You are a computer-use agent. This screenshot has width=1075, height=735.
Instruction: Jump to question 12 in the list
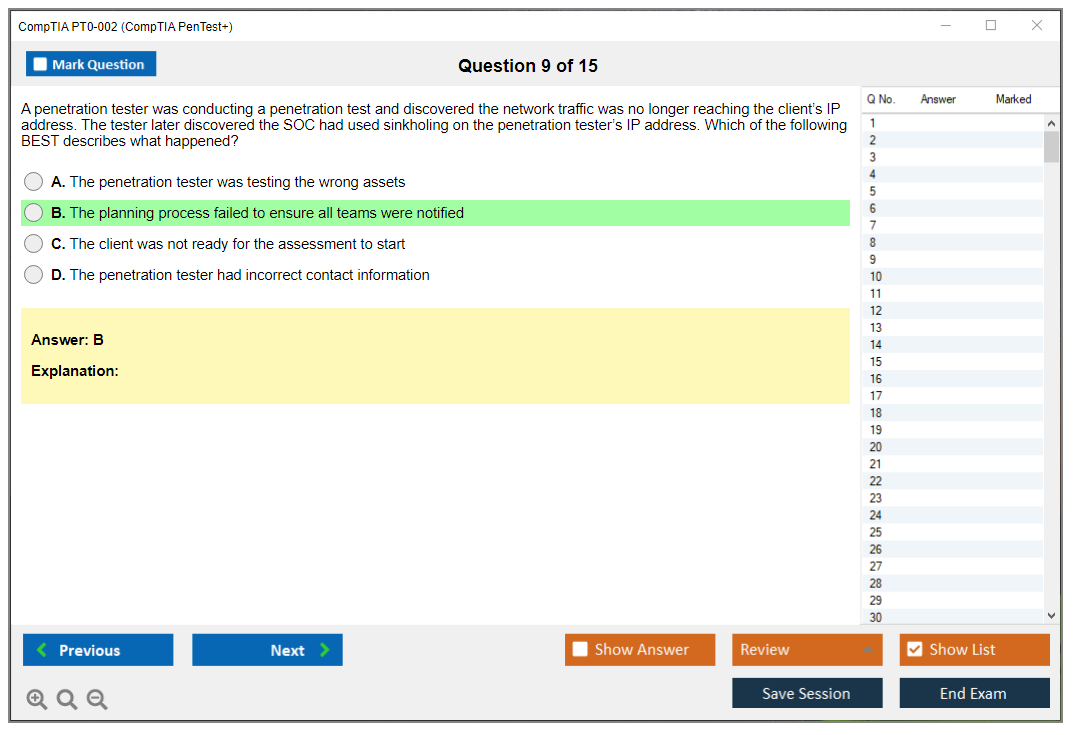876,311
